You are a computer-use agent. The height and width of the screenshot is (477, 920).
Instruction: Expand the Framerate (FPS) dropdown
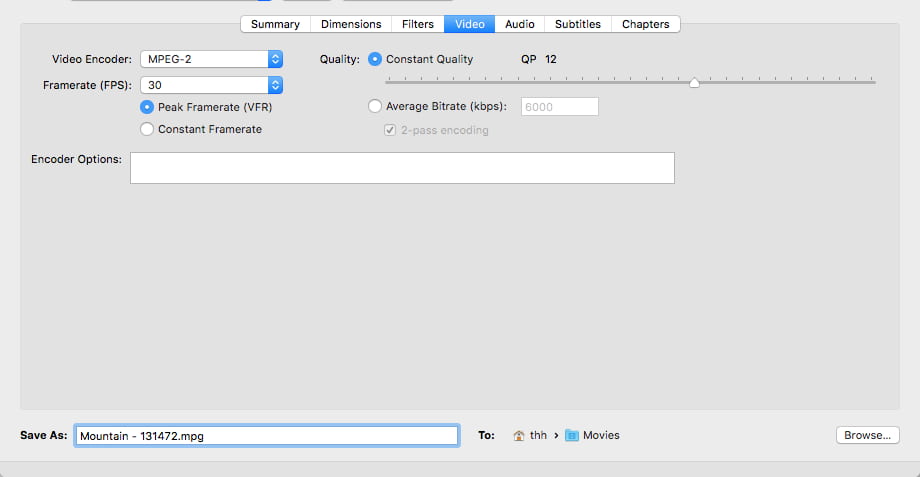click(x=212, y=85)
